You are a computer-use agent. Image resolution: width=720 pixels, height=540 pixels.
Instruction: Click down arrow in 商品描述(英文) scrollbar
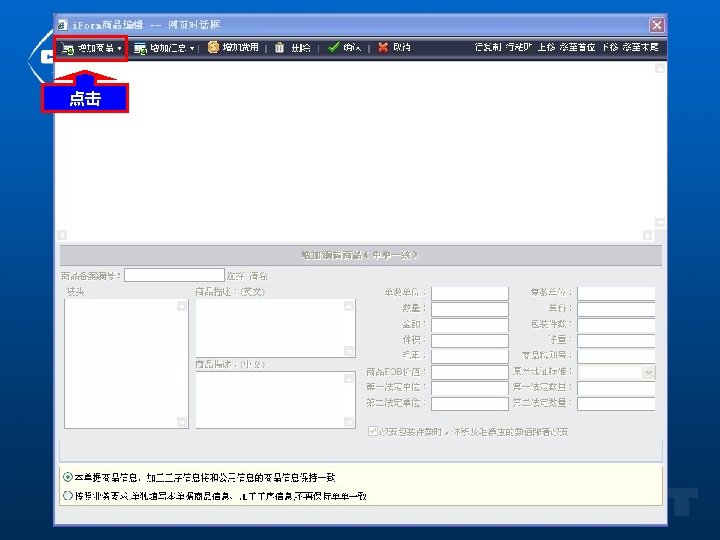coord(349,351)
